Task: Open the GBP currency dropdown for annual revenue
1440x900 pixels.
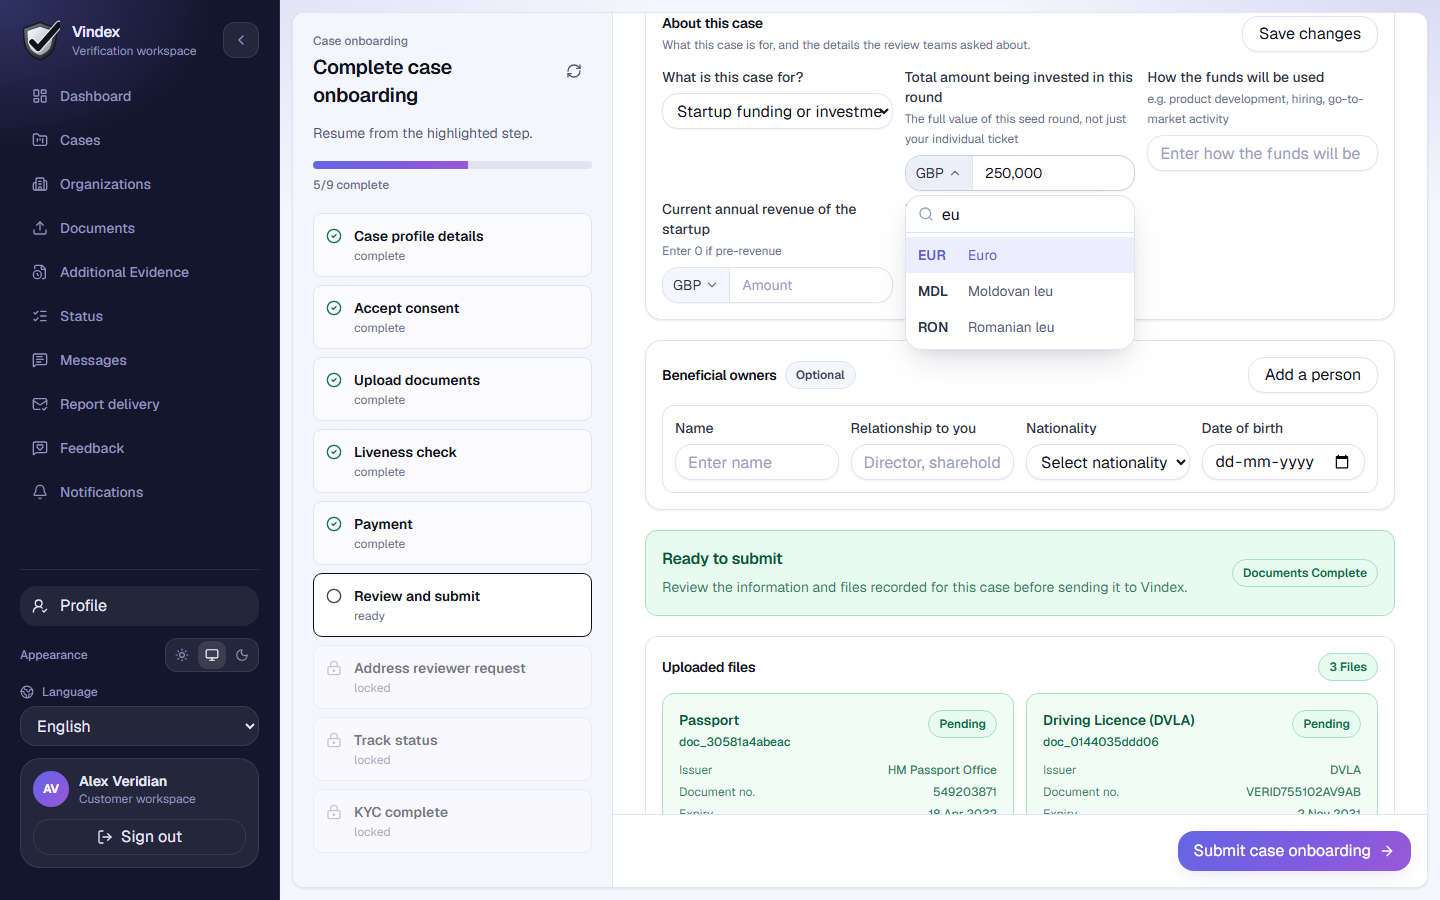Action: click(x=696, y=285)
